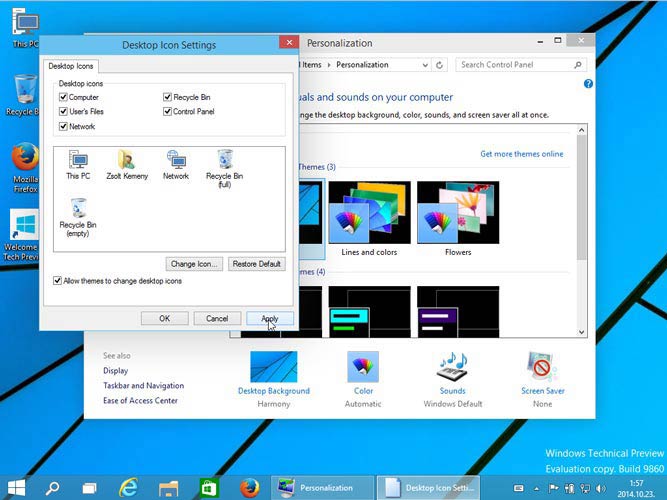The width and height of the screenshot is (667, 500).
Task: Open Desktop Background settings icon
Action: (x=274, y=367)
